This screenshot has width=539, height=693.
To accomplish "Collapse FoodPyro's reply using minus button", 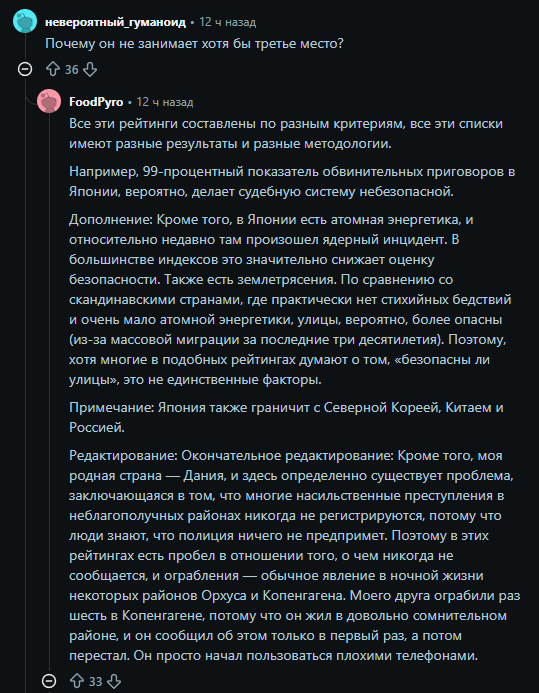I will [49, 681].
